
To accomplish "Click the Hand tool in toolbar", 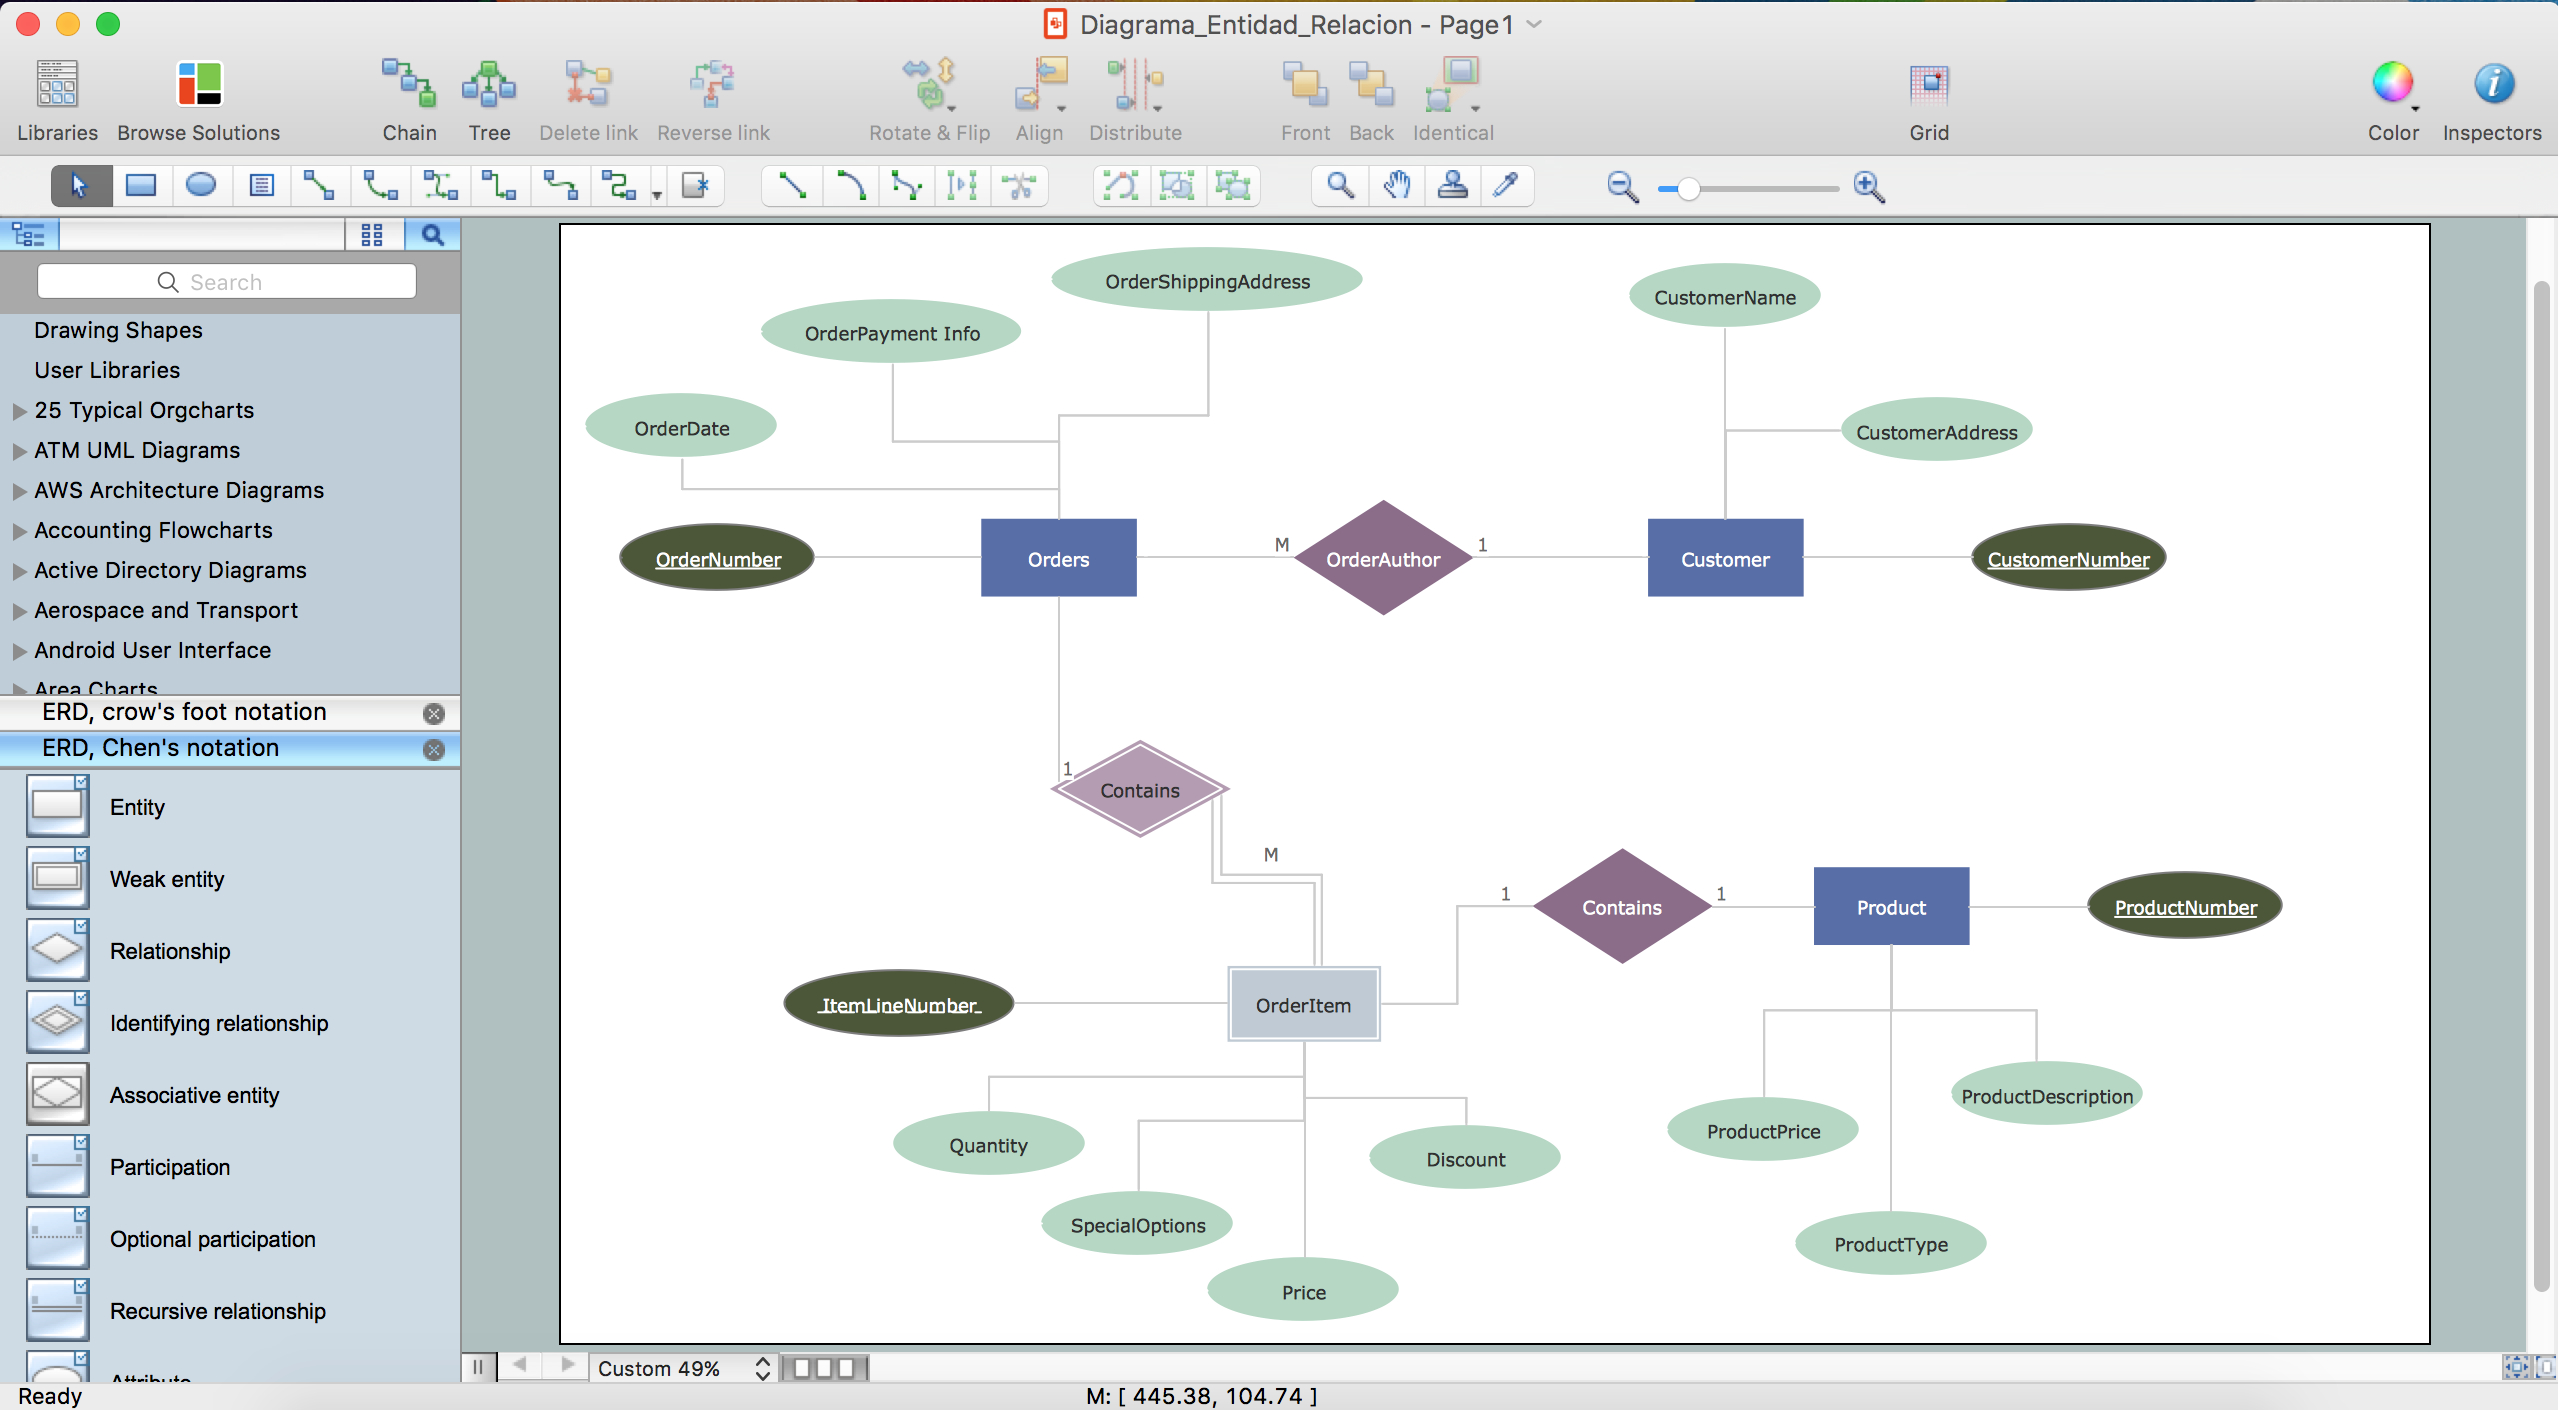I will (x=1397, y=184).
